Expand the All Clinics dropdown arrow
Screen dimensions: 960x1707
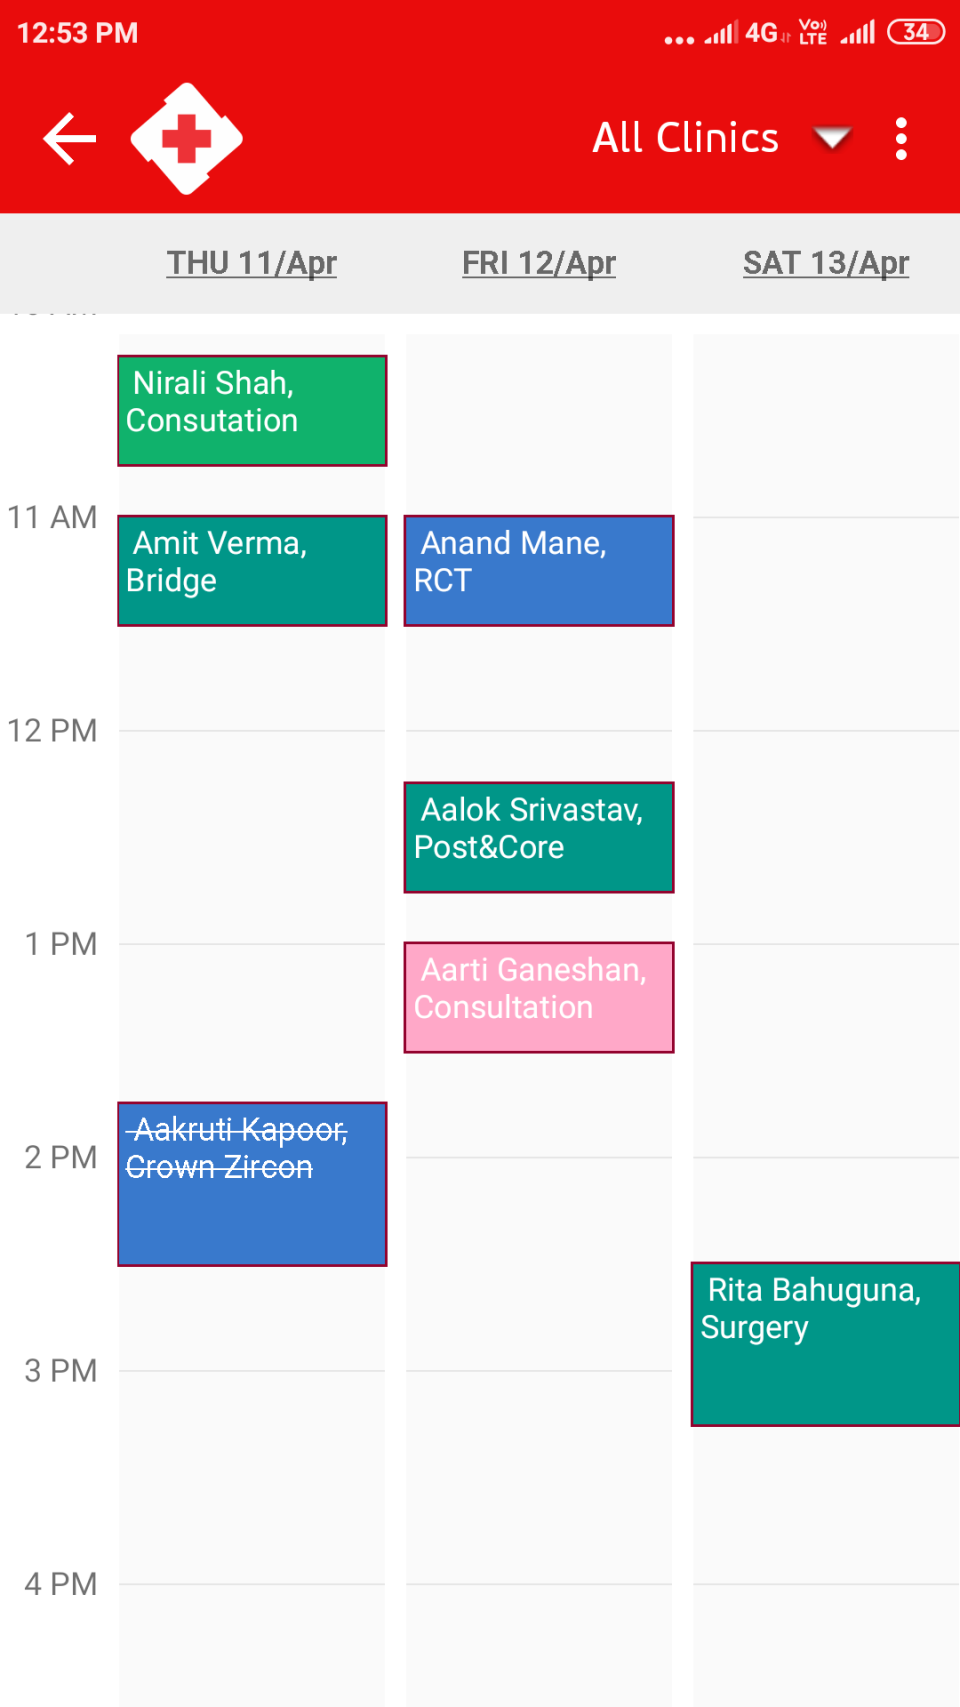832,137
